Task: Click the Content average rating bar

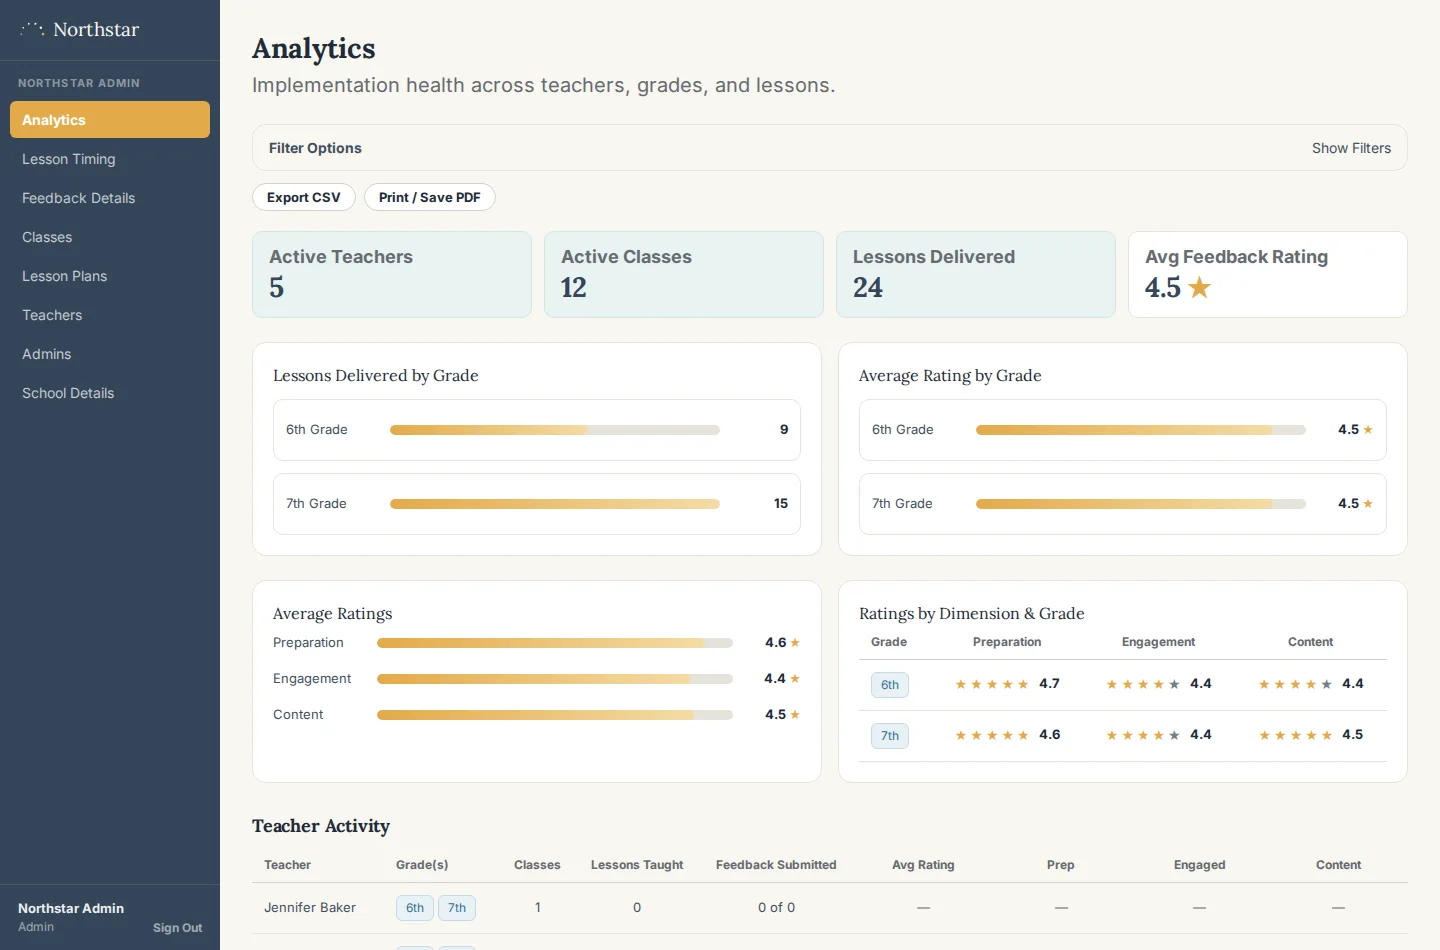Action: pyautogui.click(x=555, y=715)
